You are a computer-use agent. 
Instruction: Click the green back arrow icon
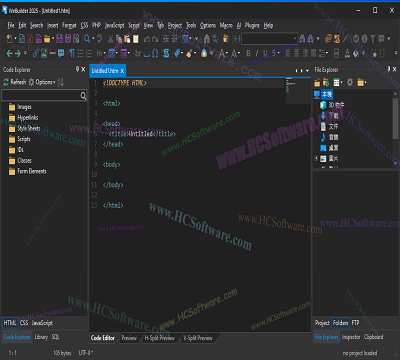[x=9, y=53]
